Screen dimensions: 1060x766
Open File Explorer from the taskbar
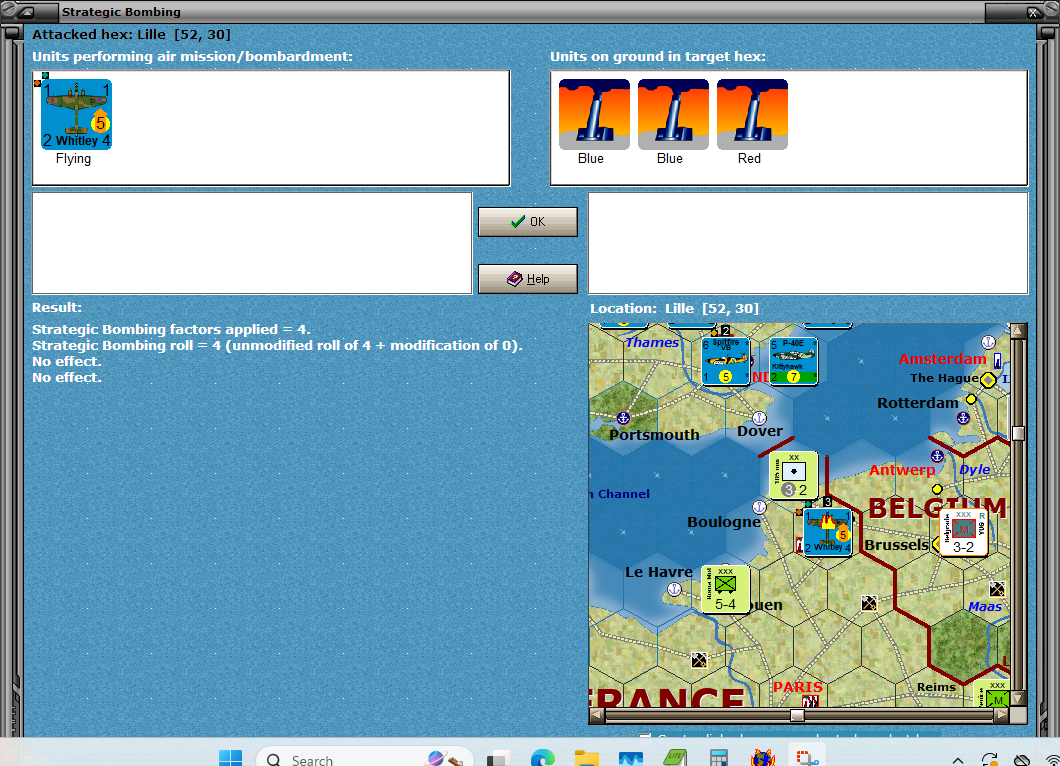tap(587, 759)
